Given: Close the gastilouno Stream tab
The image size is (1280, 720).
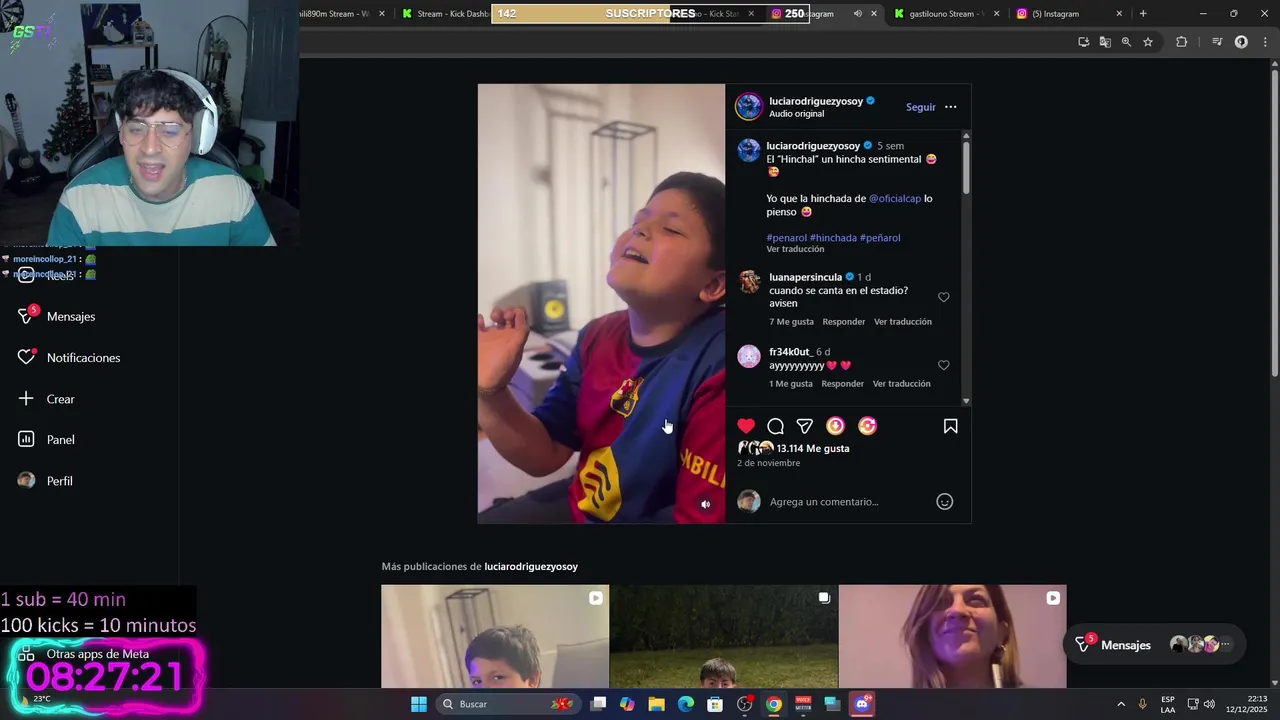Looking at the screenshot, I should (x=996, y=14).
